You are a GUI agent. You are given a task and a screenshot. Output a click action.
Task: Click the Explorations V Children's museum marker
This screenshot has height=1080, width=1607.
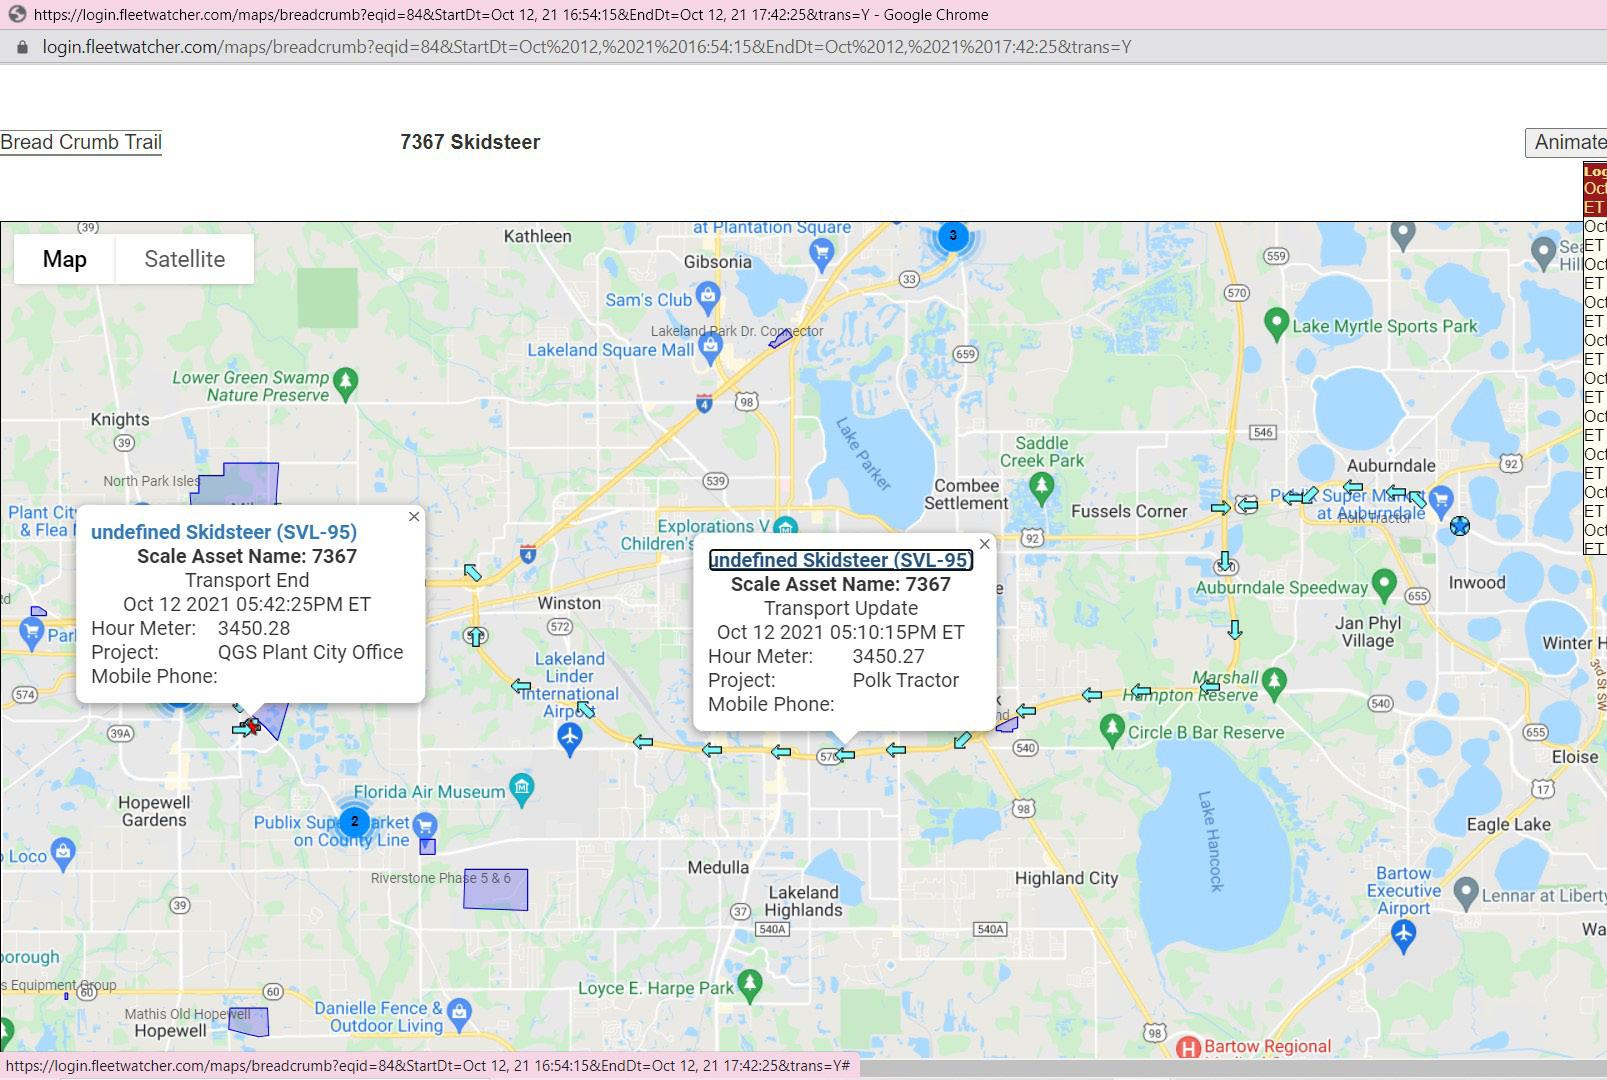[x=785, y=527]
